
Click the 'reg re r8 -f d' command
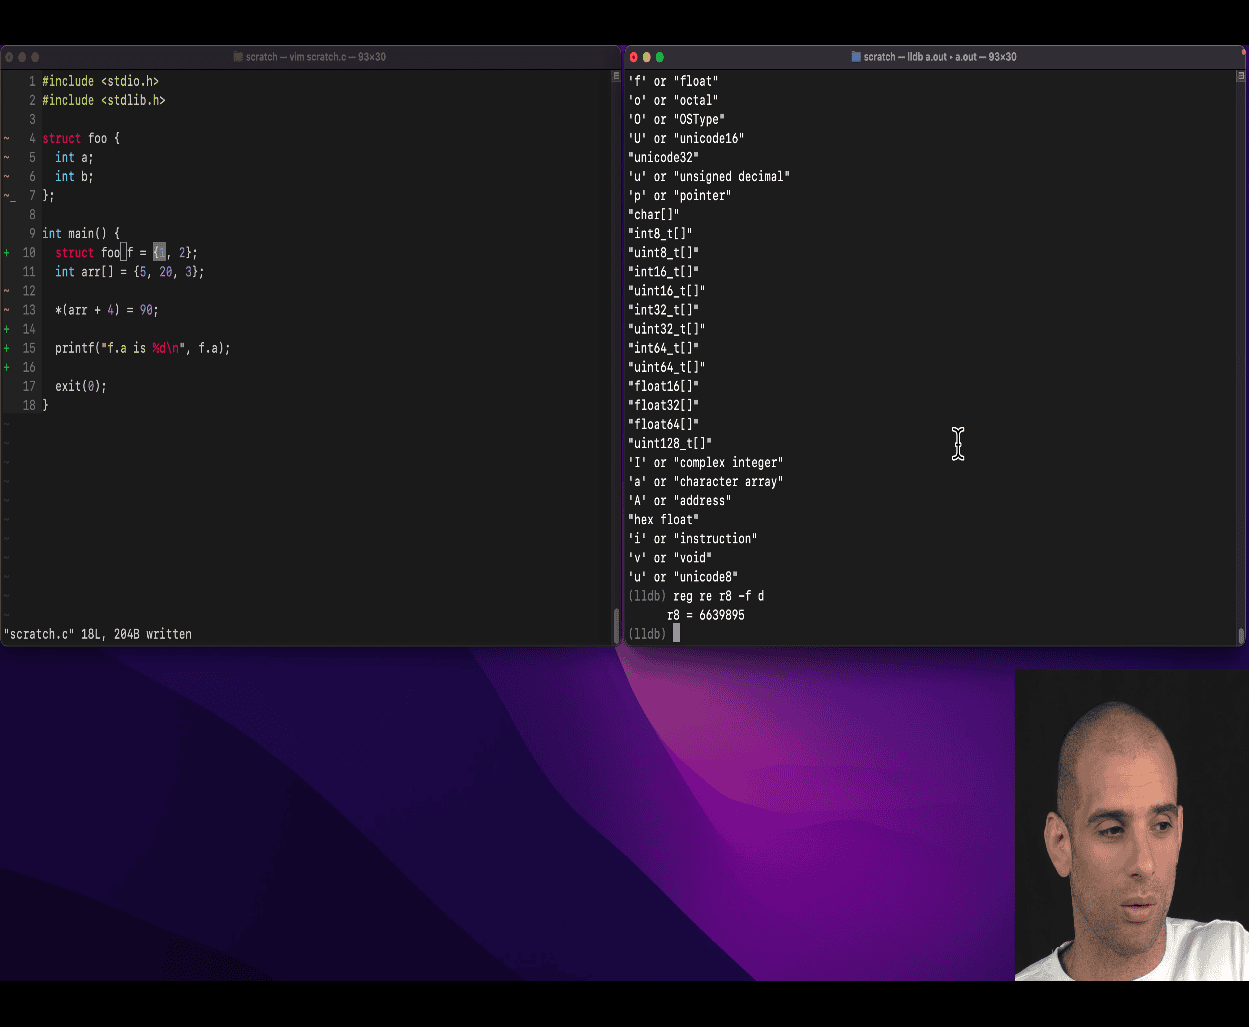[x=718, y=596]
